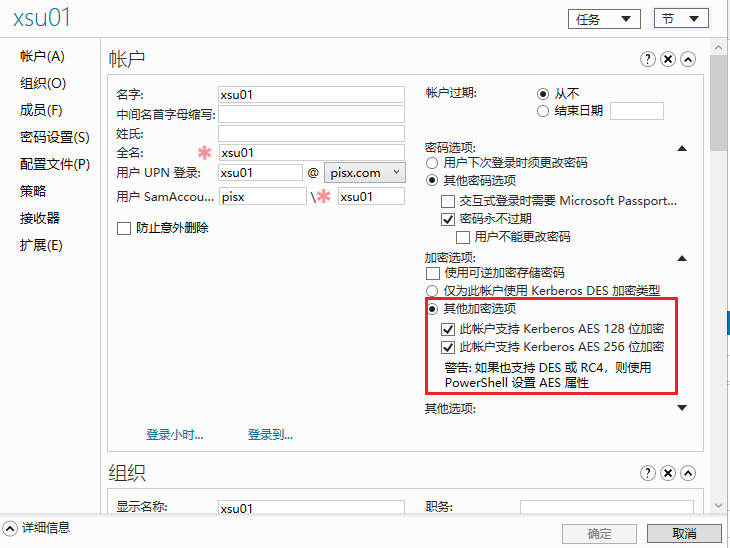Open the 节 dropdown menu
The image size is (730, 548).
pos(681,19)
